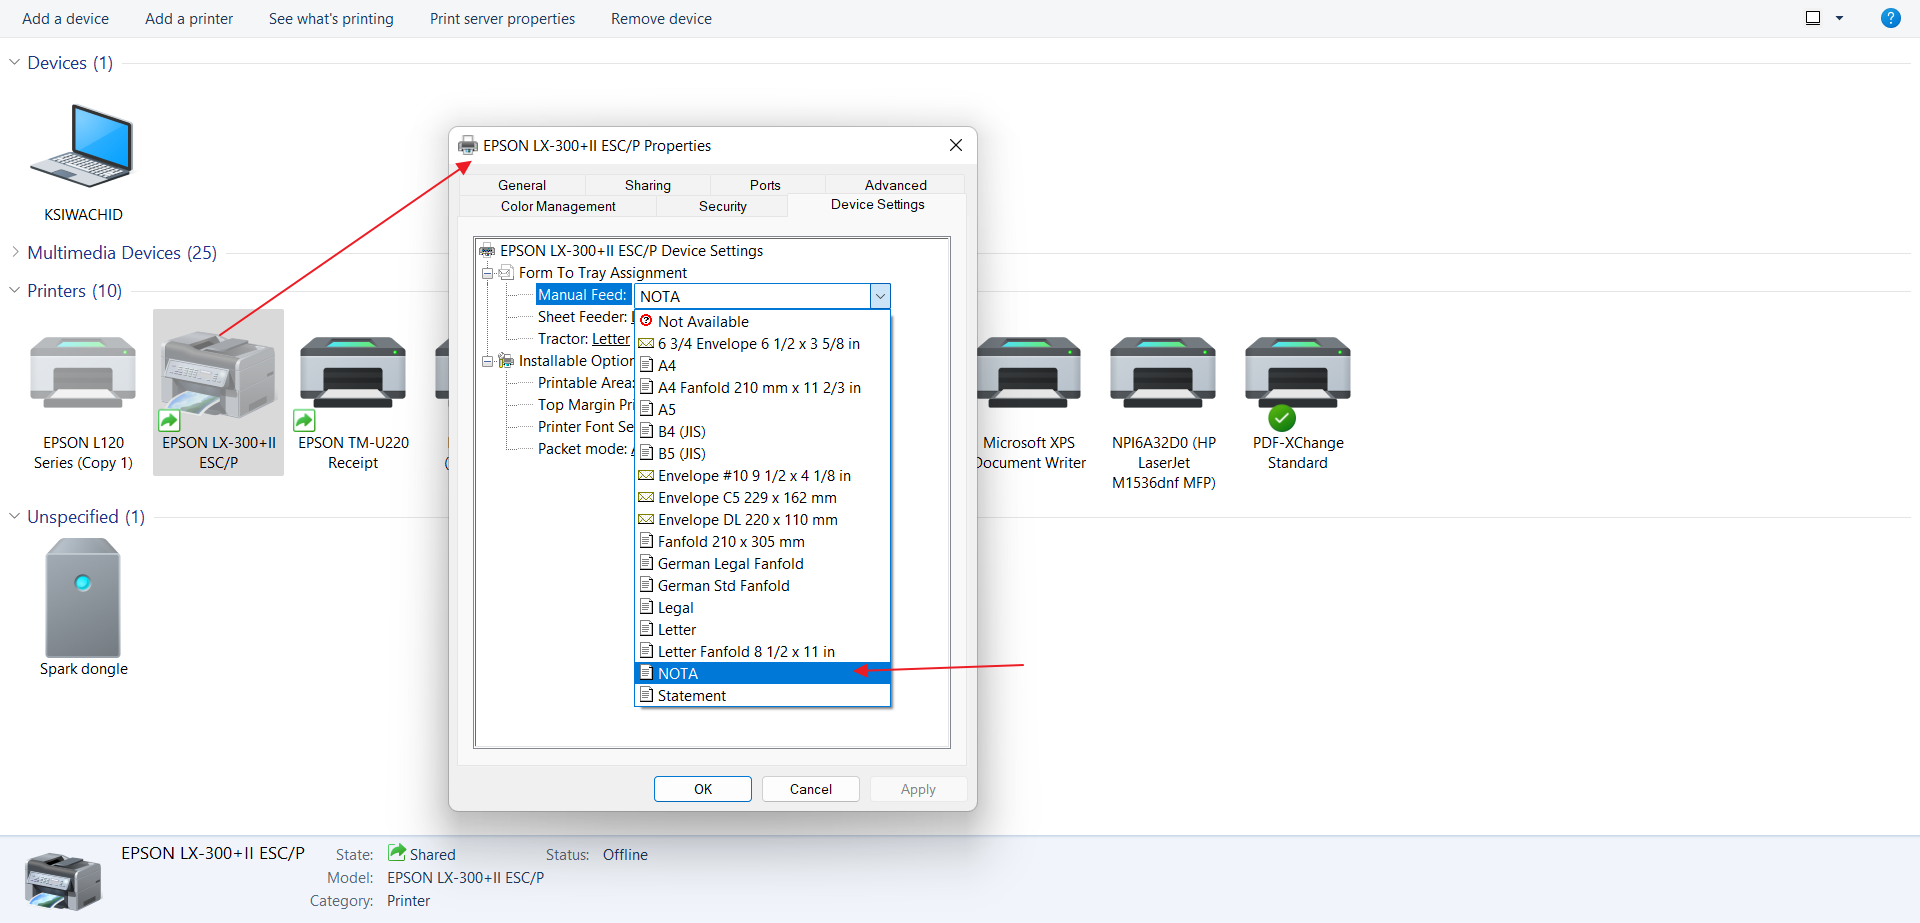Select the Sheet Feeder tree item

click(583, 317)
